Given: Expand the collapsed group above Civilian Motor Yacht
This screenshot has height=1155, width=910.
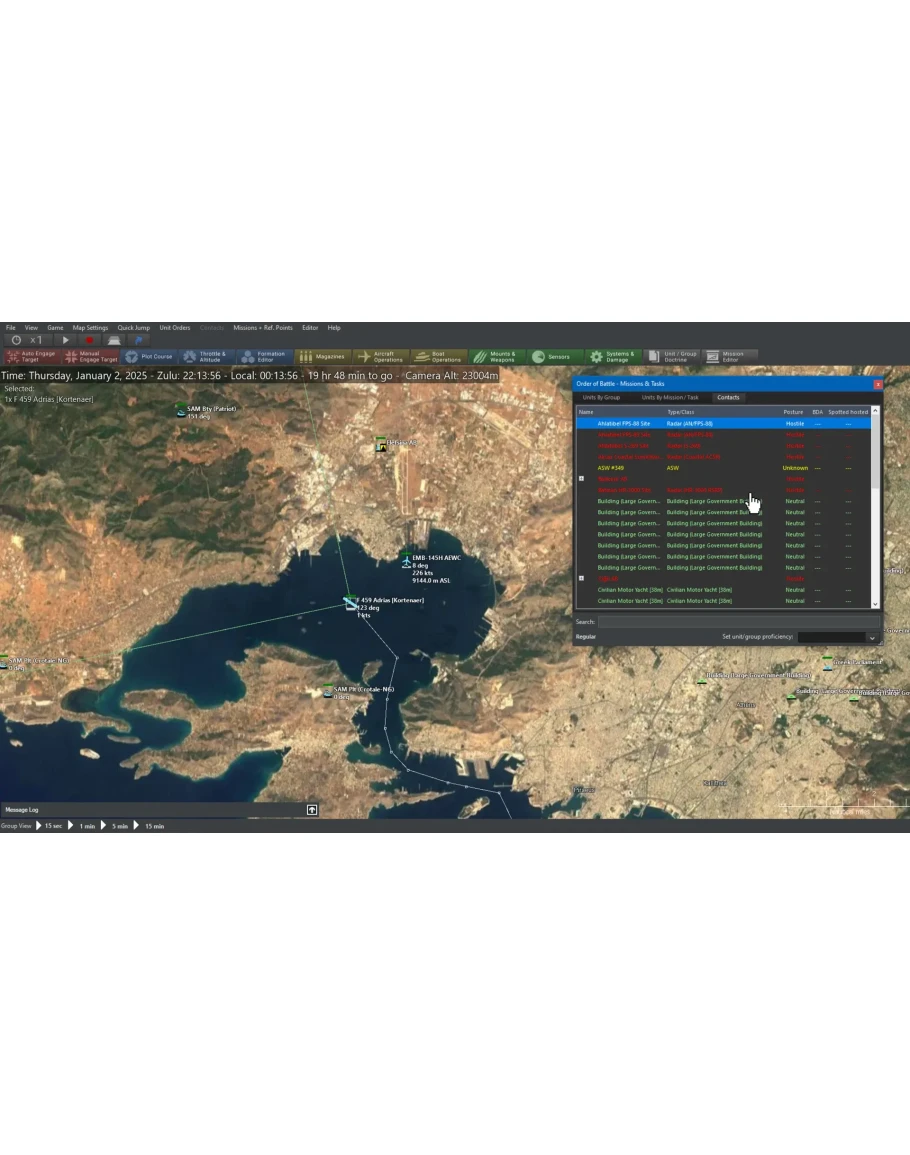Looking at the screenshot, I should 582,579.
